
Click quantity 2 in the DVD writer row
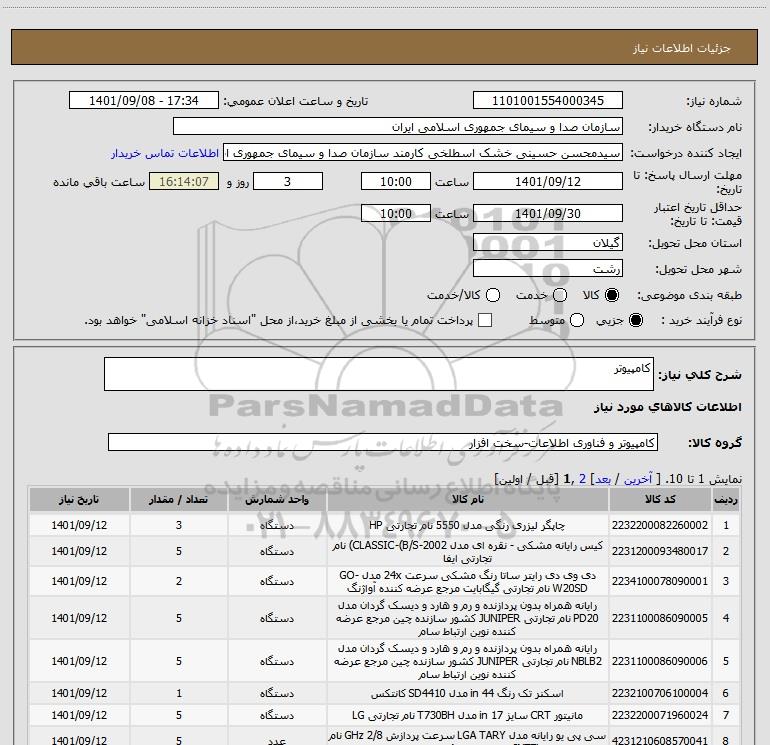point(179,581)
